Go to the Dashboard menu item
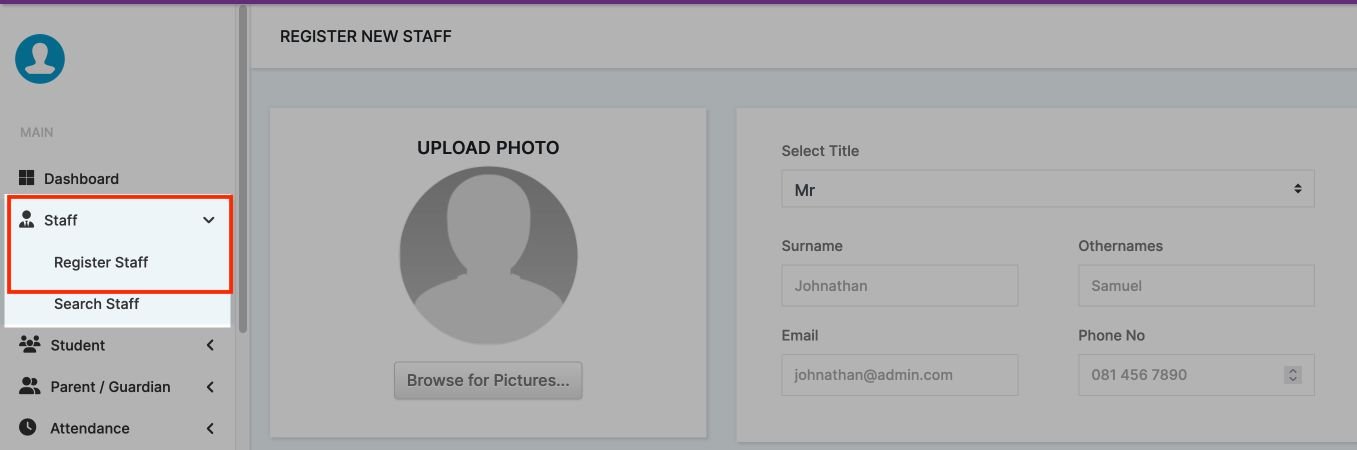The image size is (1357, 450). 81,179
